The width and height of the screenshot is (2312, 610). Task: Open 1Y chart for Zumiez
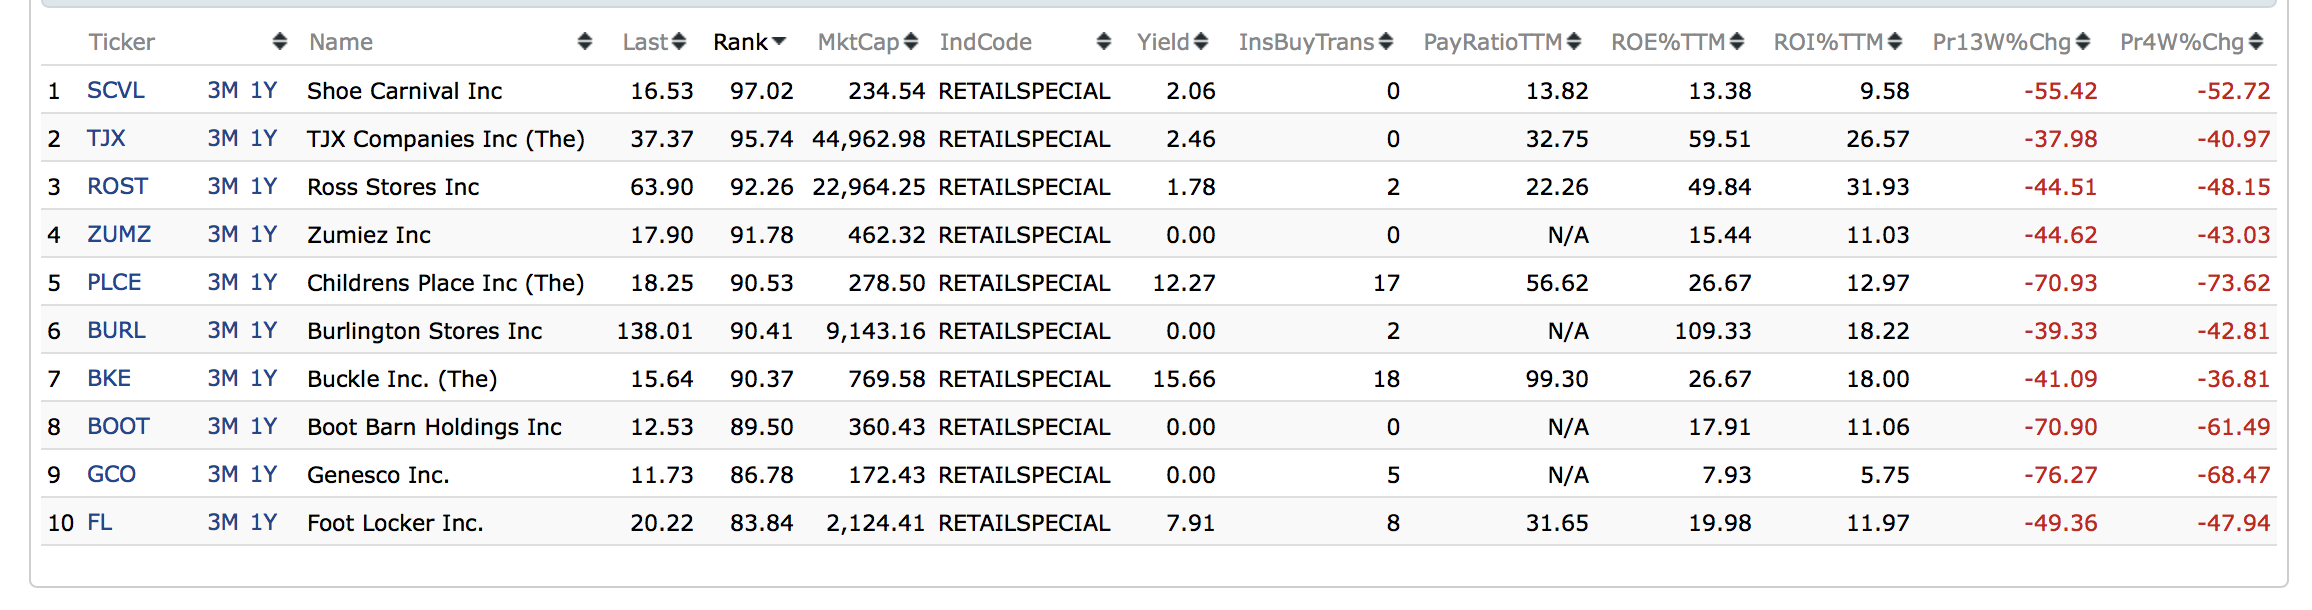(x=264, y=235)
